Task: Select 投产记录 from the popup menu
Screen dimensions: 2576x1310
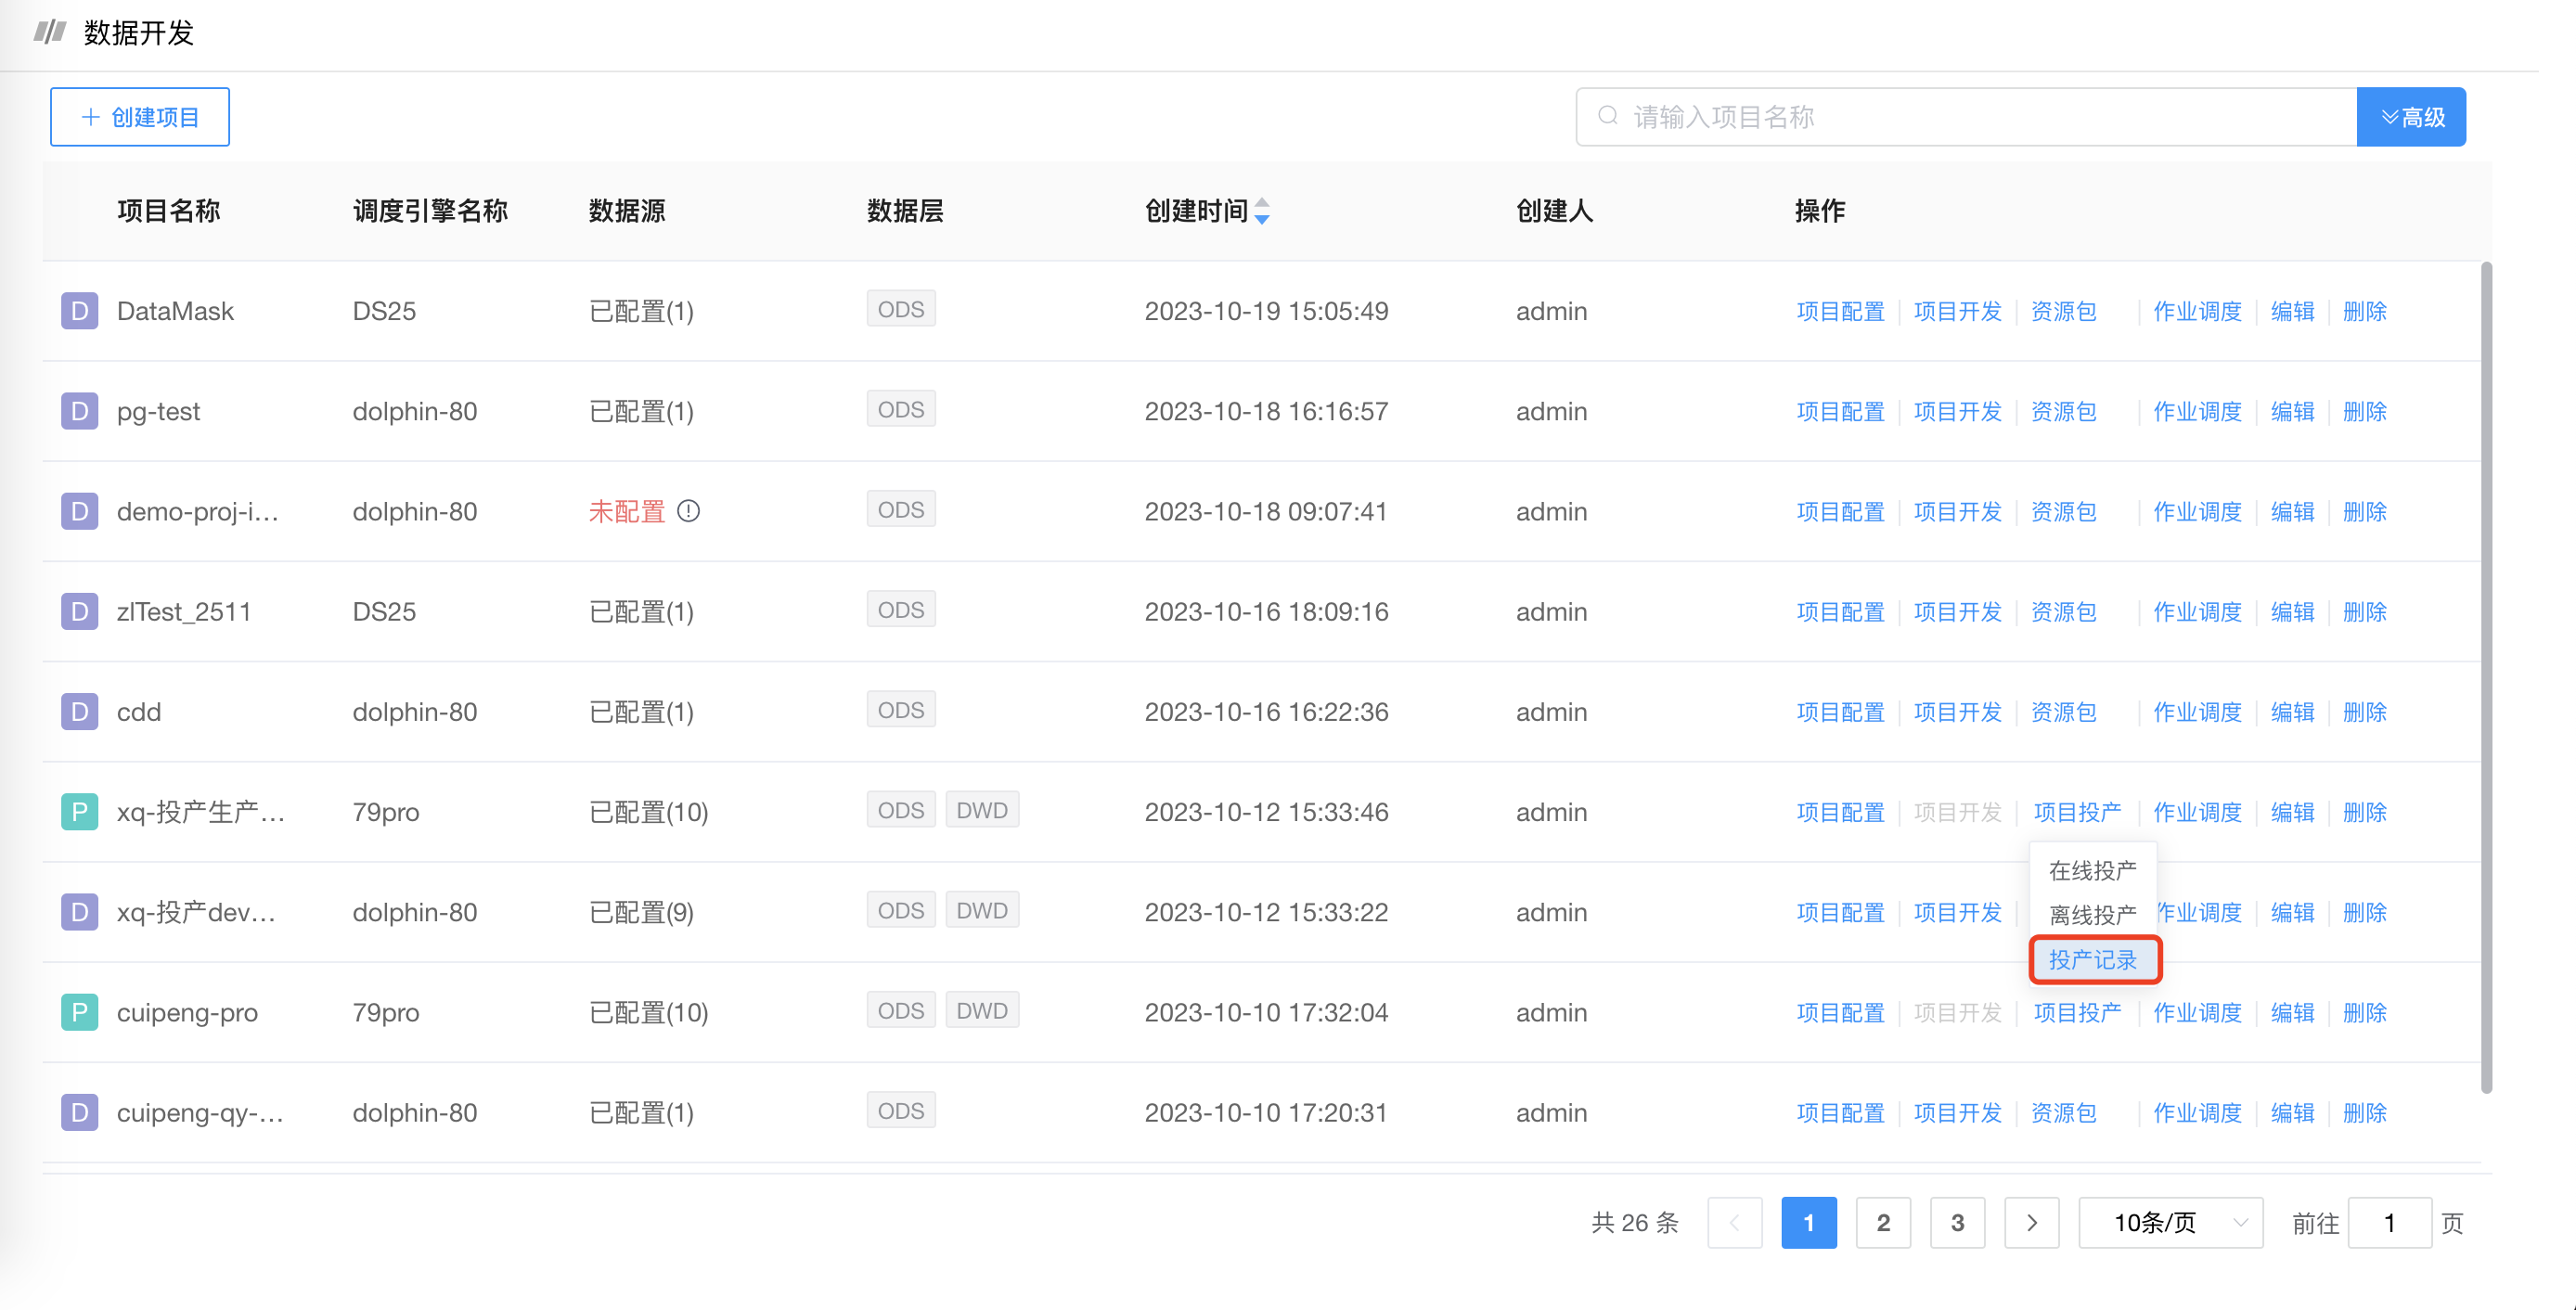Action: [x=2093, y=960]
